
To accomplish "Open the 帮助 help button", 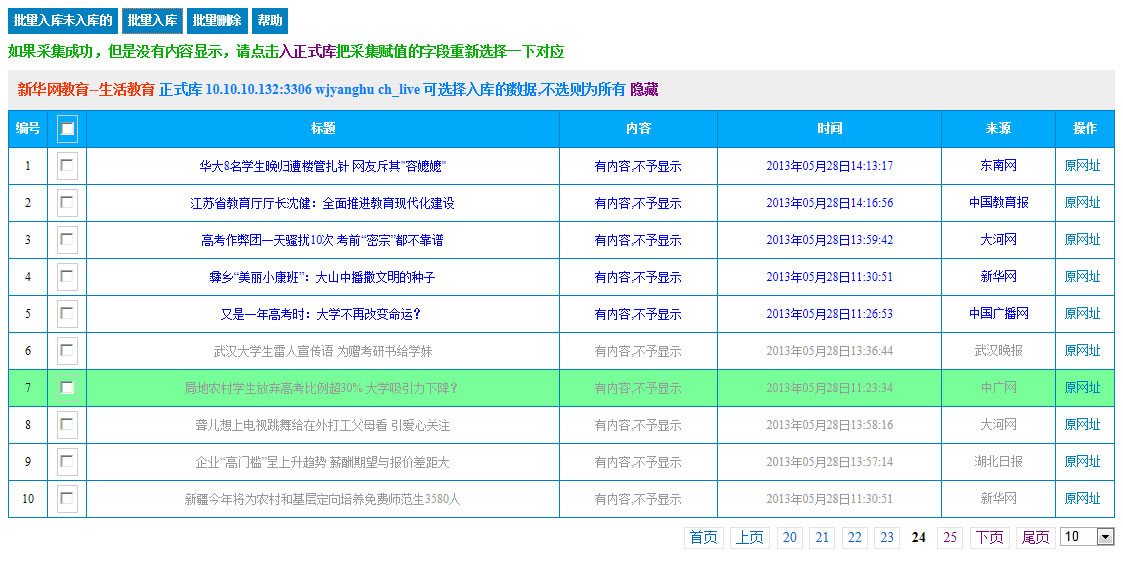I will point(269,21).
